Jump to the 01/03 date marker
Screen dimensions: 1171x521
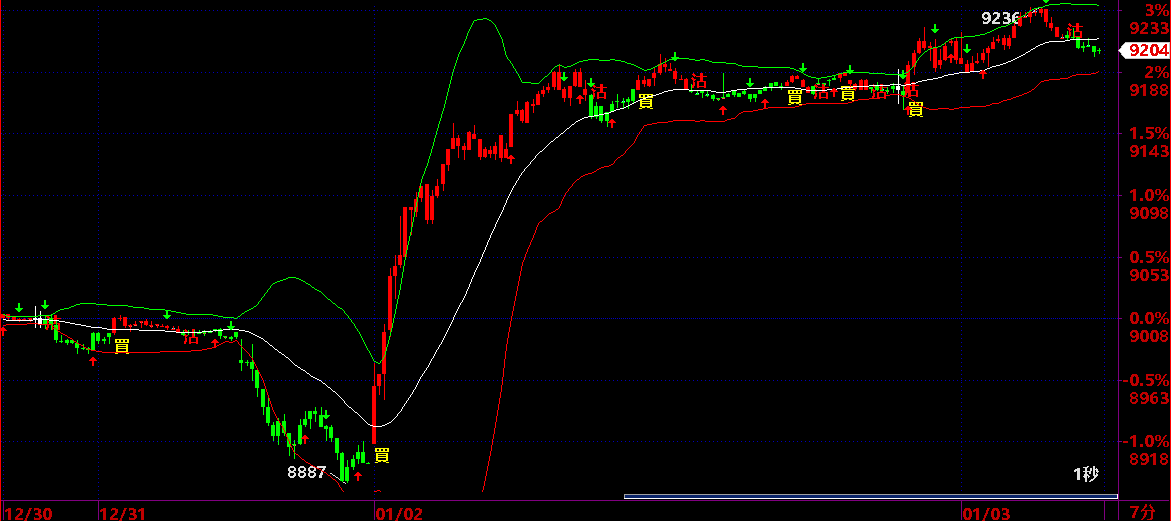[x=986, y=513]
